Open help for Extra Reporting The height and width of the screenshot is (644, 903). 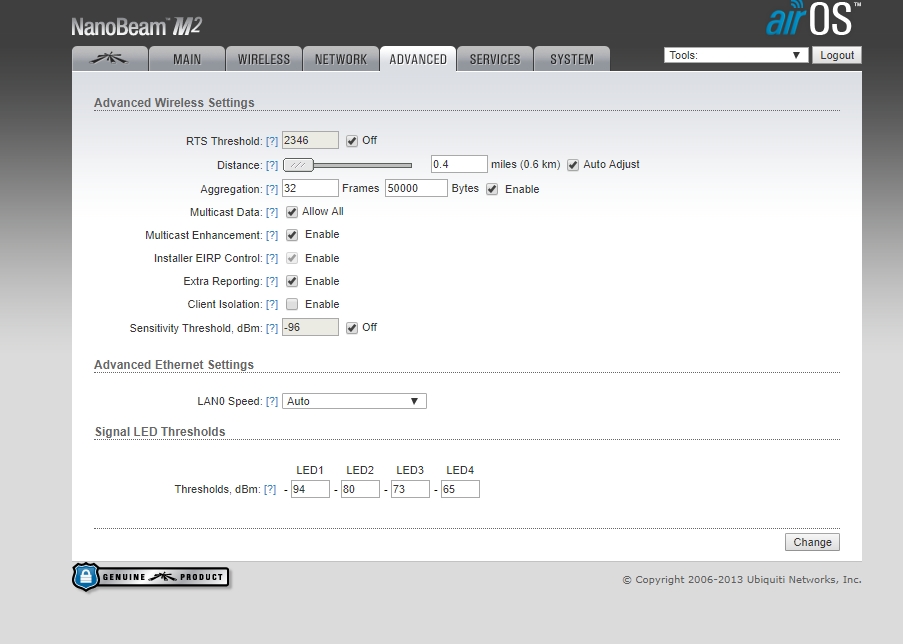(x=272, y=281)
